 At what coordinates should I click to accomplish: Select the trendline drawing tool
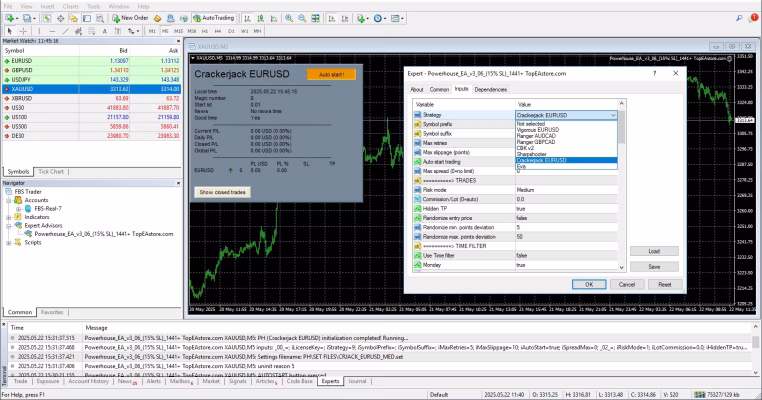pos(65,31)
